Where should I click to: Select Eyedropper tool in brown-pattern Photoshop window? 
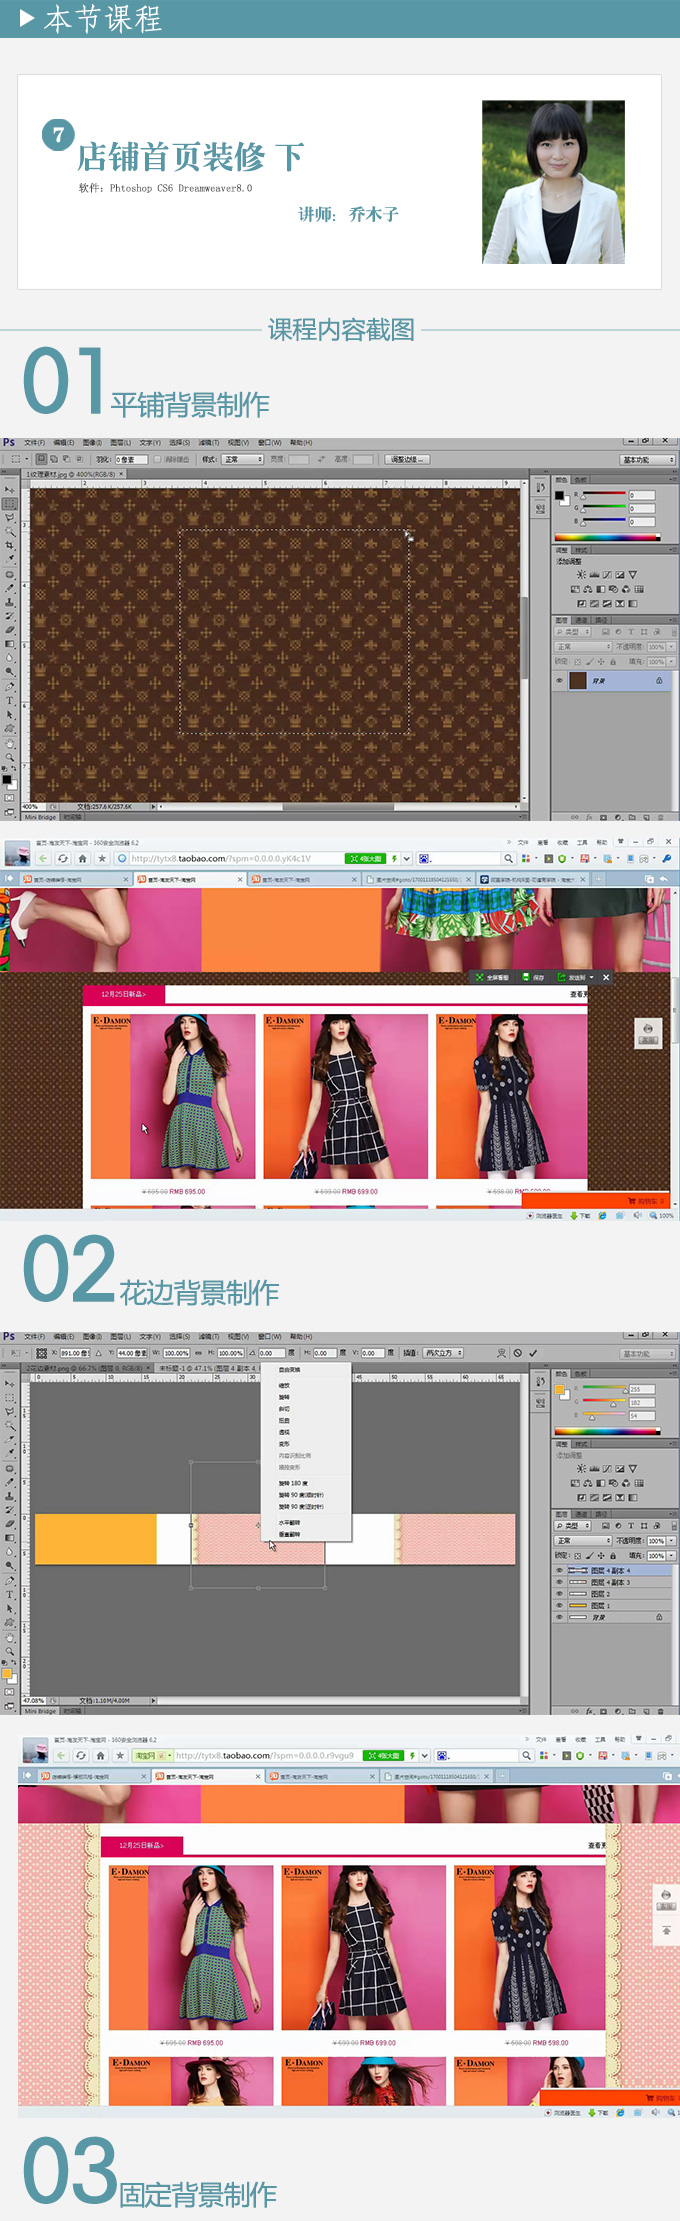[9, 559]
